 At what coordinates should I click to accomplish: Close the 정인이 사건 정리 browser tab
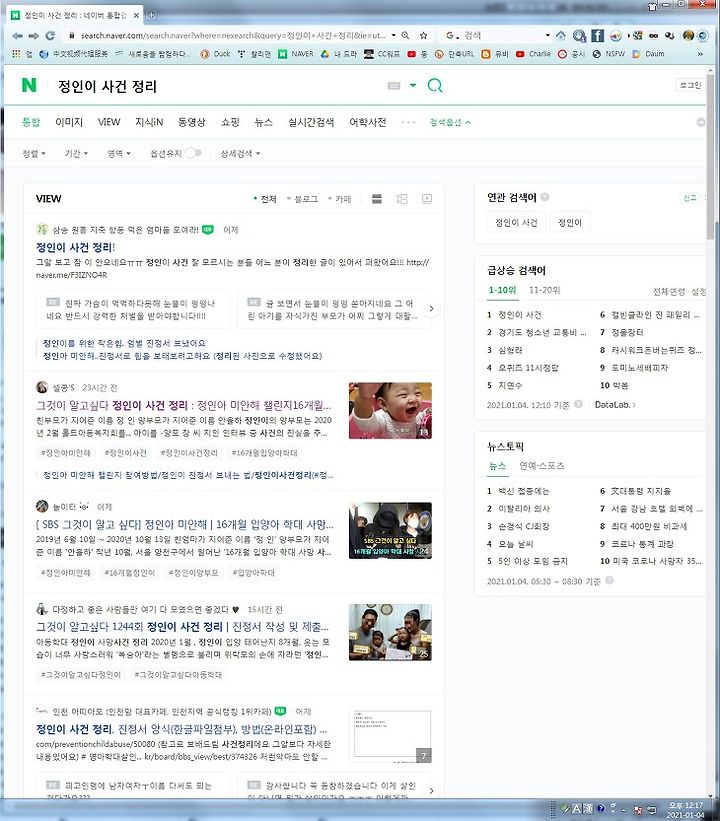point(136,16)
